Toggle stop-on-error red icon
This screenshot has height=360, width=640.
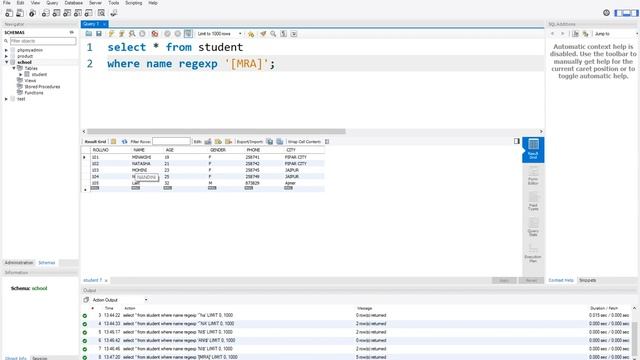coord(155,34)
